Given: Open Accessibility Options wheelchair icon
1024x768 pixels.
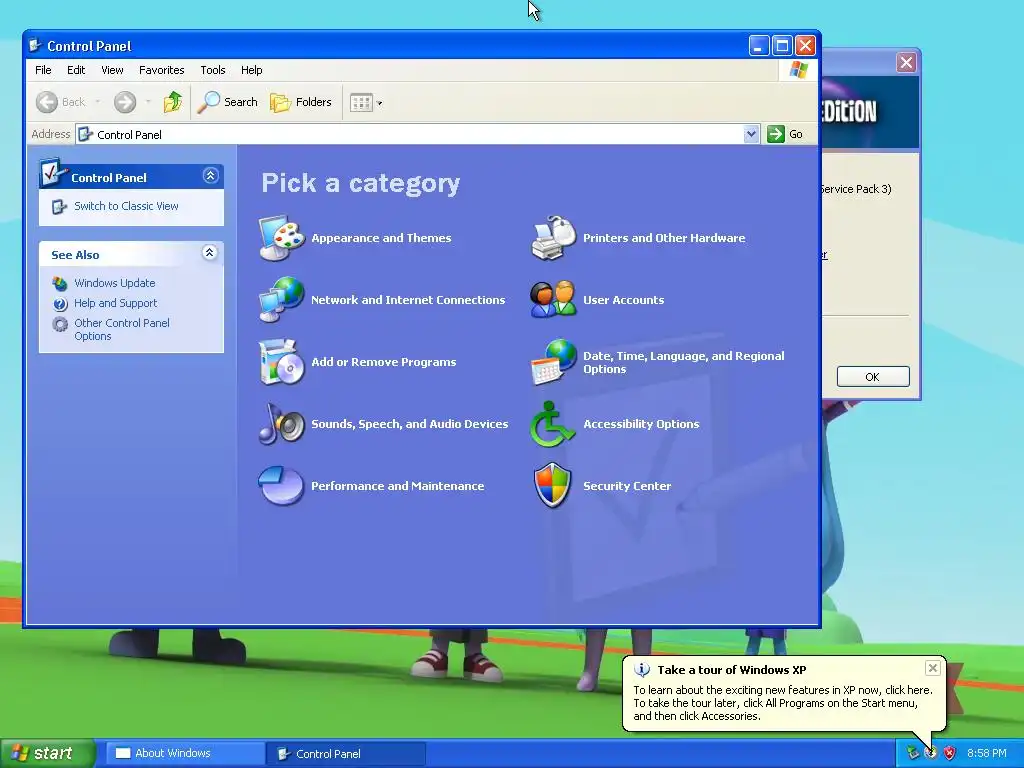Looking at the screenshot, I should pos(552,424).
